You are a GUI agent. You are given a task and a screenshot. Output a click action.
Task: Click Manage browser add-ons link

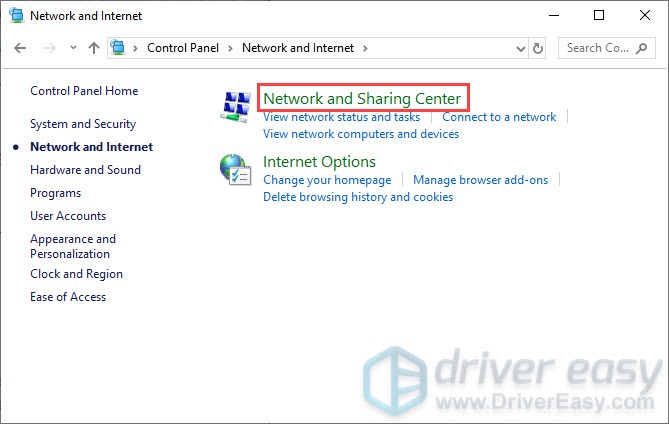click(480, 180)
